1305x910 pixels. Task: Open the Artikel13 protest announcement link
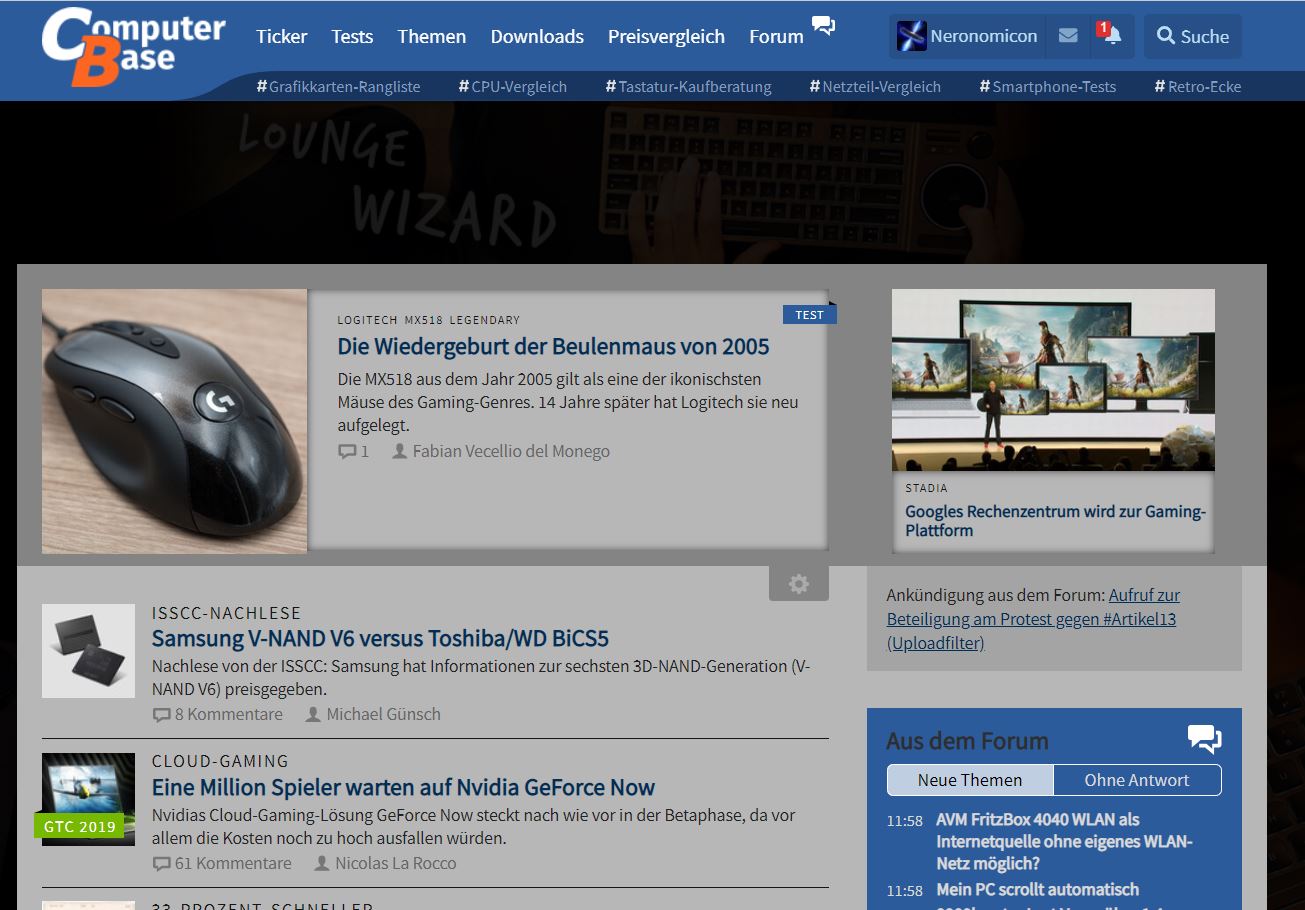pos(1033,619)
